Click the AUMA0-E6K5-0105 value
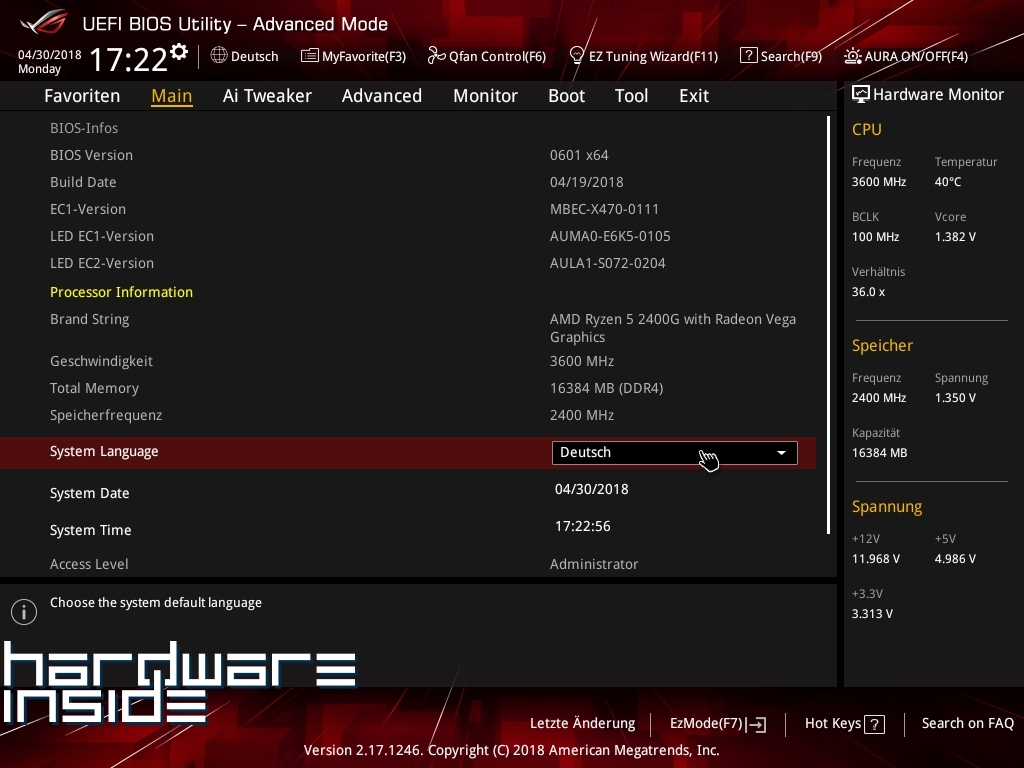The width and height of the screenshot is (1024, 768). [x=610, y=236]
